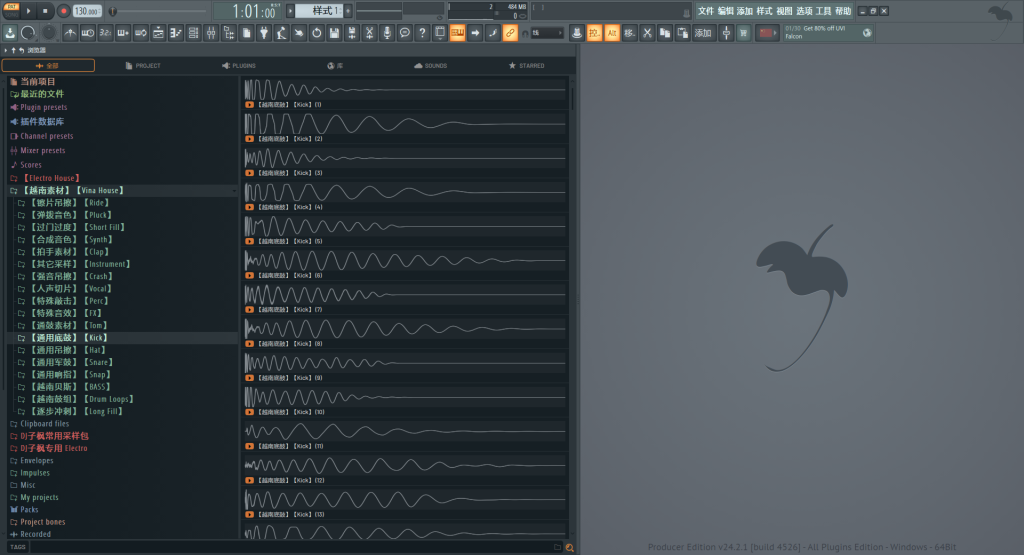
Task: Click the 添加 toolbar button
Action: click(x=703, y=33)
